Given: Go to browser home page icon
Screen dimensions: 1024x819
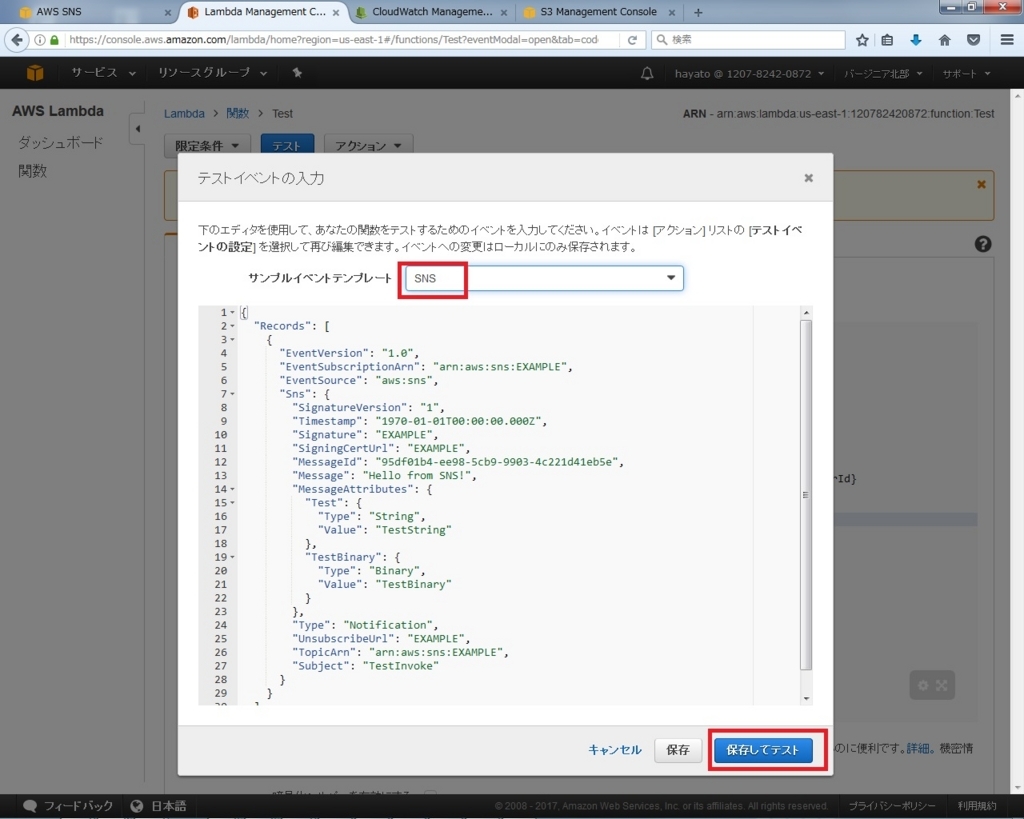Looking at the screenshot, I should coord(944,40).
